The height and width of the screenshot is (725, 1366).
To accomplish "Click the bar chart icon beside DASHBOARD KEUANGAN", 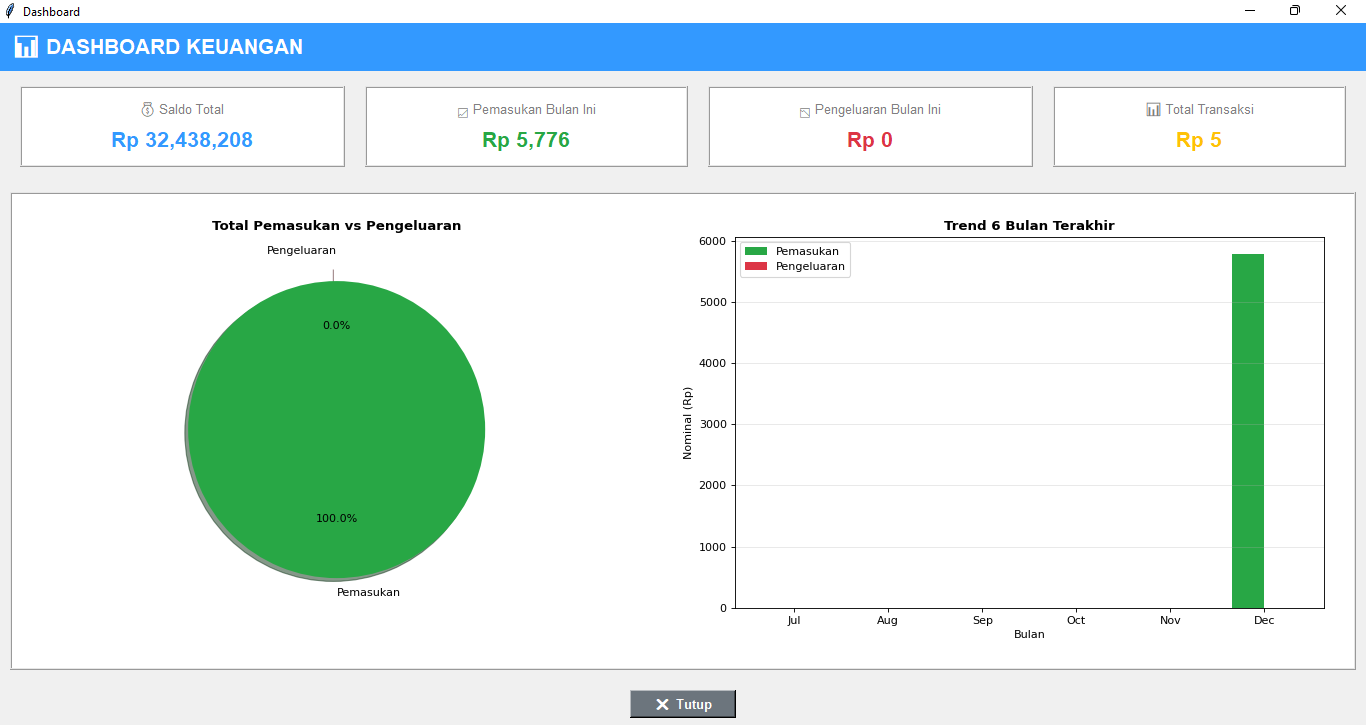I will click(25, 46).
